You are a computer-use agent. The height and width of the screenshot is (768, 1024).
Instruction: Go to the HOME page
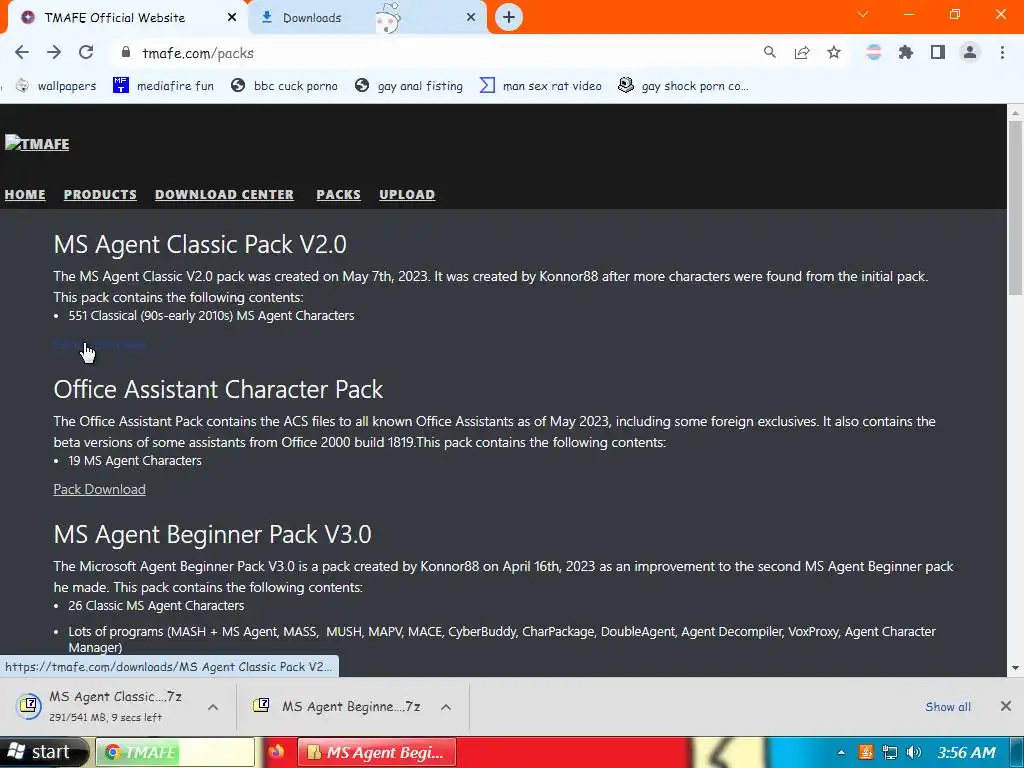tap(25, 195)
